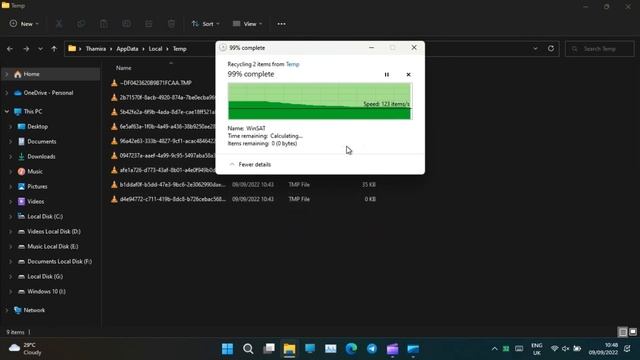The height and width of the screenshot is (360, 640).
Task: Click the taskbar clock showing 10:48
Action: tap(603, 349)
